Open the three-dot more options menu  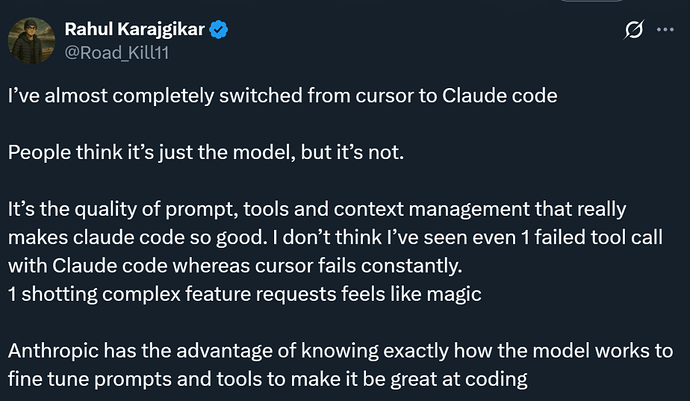pyautogui.click(x=664, y=32)
